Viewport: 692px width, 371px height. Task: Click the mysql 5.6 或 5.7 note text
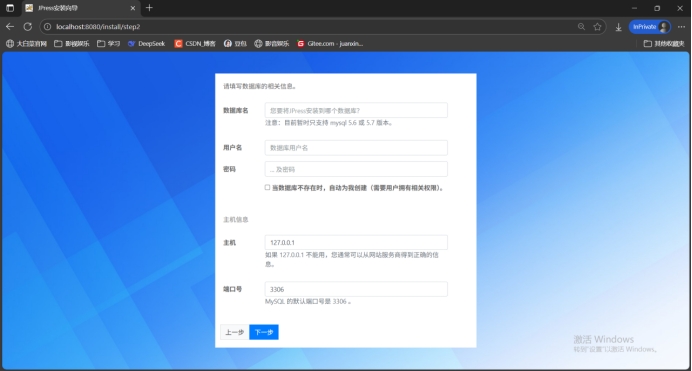coord(329,123)
